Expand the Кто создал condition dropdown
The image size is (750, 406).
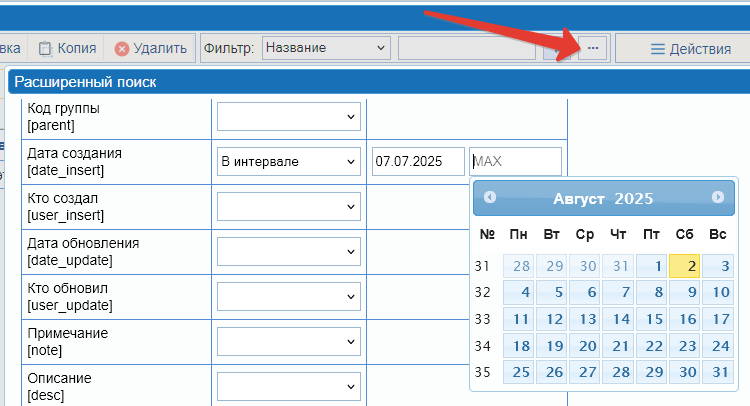[x=289, y=207]
